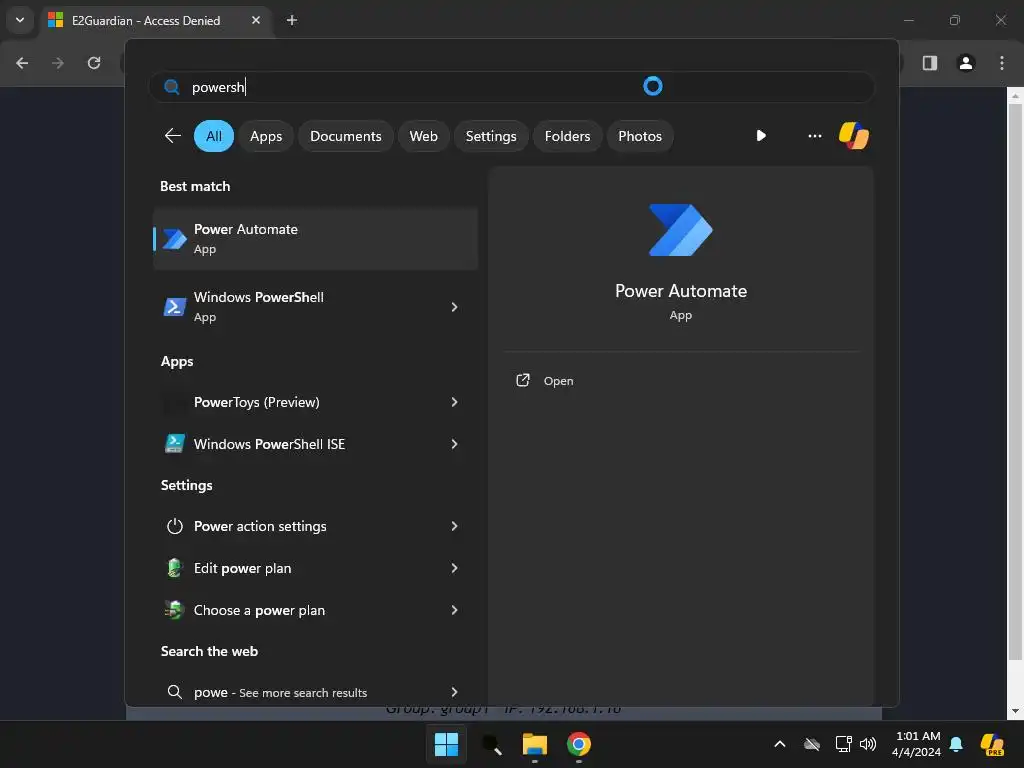The width and height of the screenshot is (1024, 768).
Task: Expand Edit power plan chevron
Action: click(455, 568)
